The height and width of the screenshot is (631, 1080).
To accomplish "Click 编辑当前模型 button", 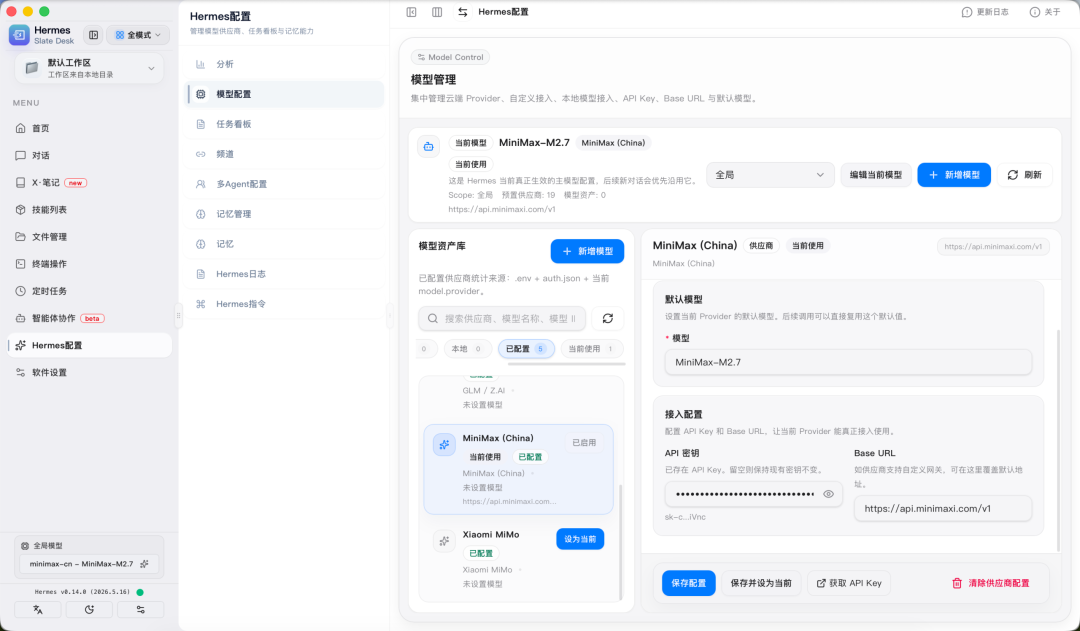I will [x=875, y=175].
